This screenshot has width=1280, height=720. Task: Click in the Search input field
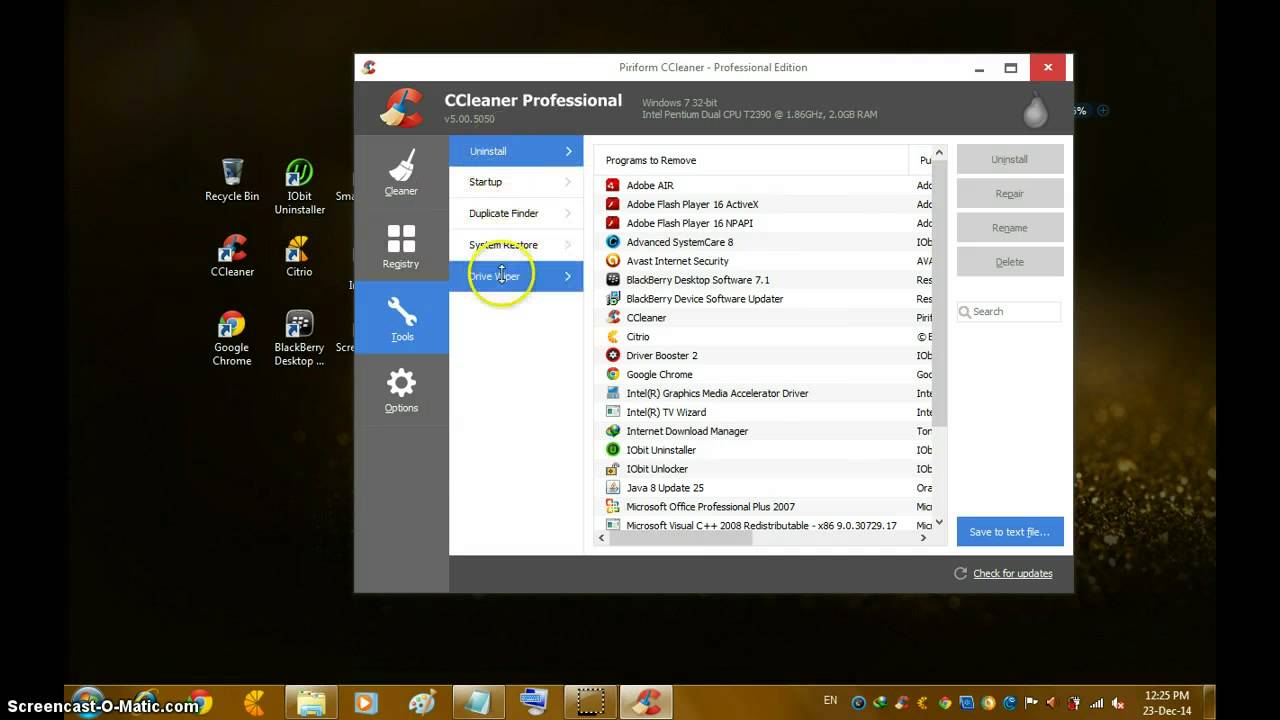pyautogui.click(x=1009, y=311)
